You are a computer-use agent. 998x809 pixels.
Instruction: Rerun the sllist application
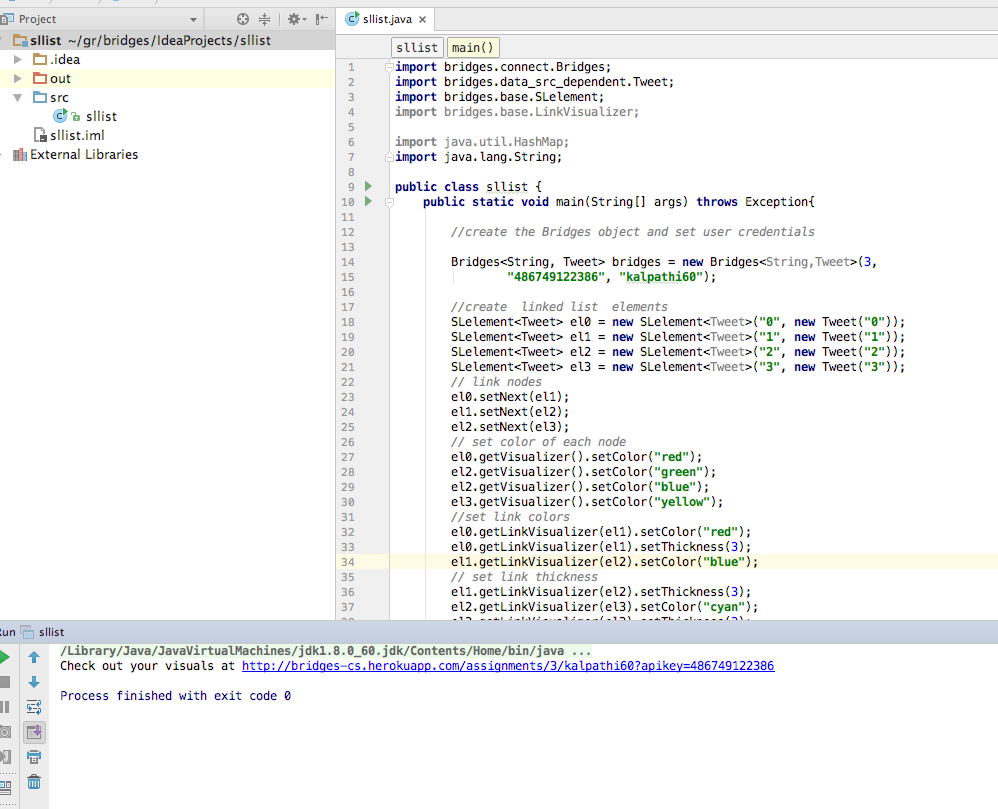click(7, 658)
